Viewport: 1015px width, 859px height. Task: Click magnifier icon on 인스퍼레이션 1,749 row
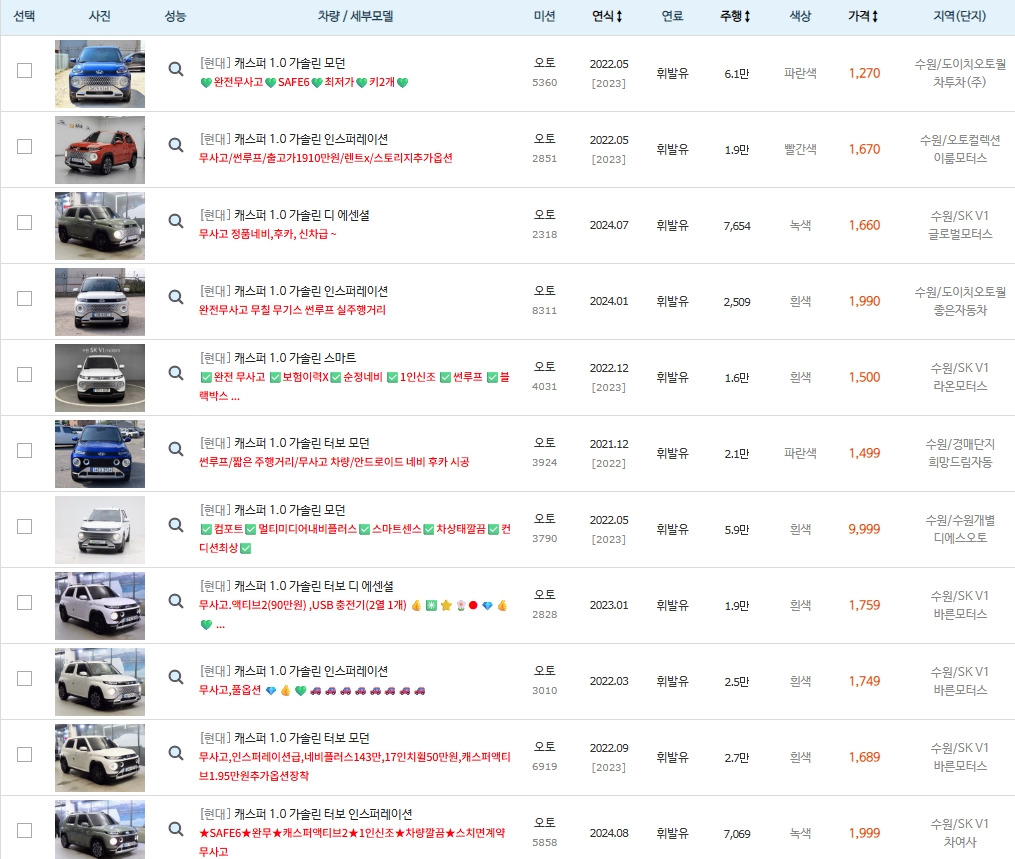click(175, 676)
